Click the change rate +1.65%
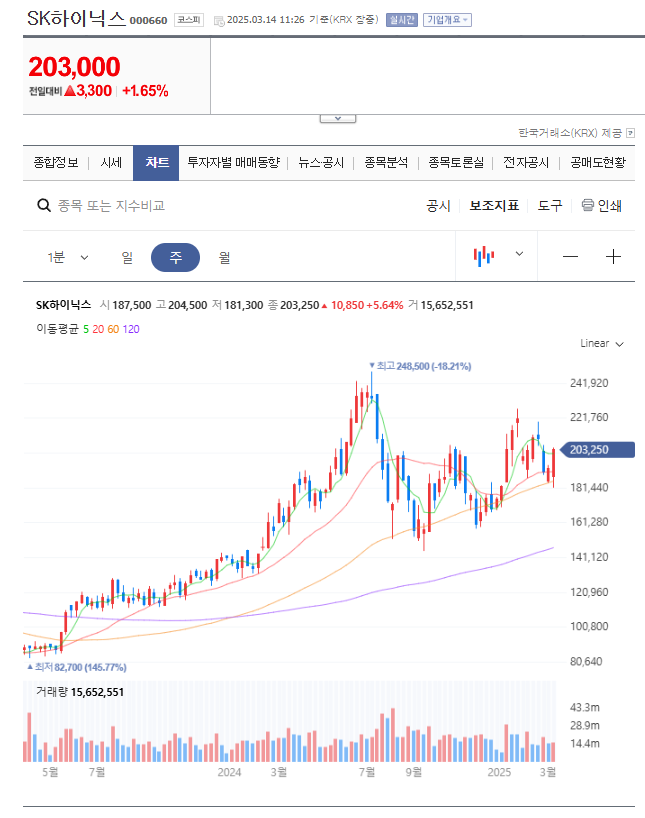Screen dimensions: 645x818 [145, 91]
